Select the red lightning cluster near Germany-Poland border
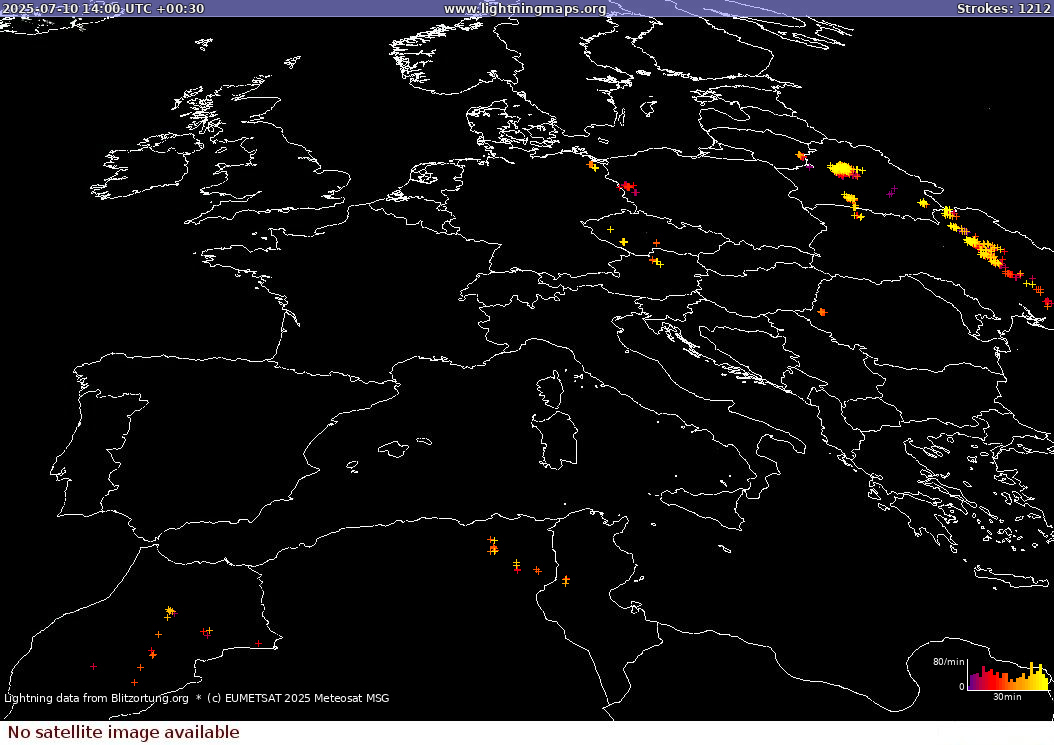 click(628, 186)
